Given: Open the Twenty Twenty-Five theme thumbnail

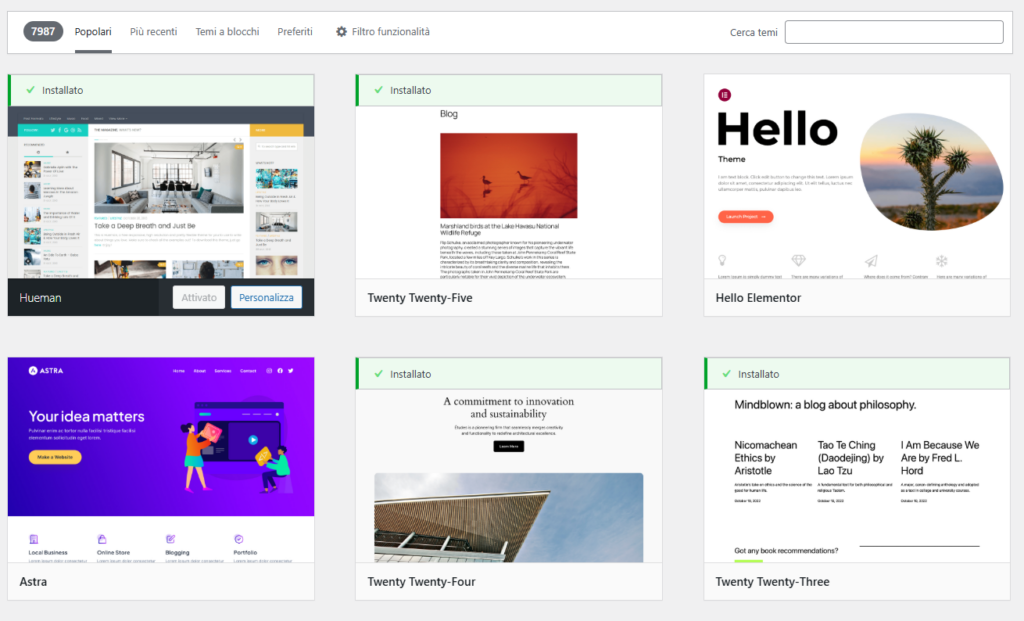Looking at the screenshot, I should 508,192.
